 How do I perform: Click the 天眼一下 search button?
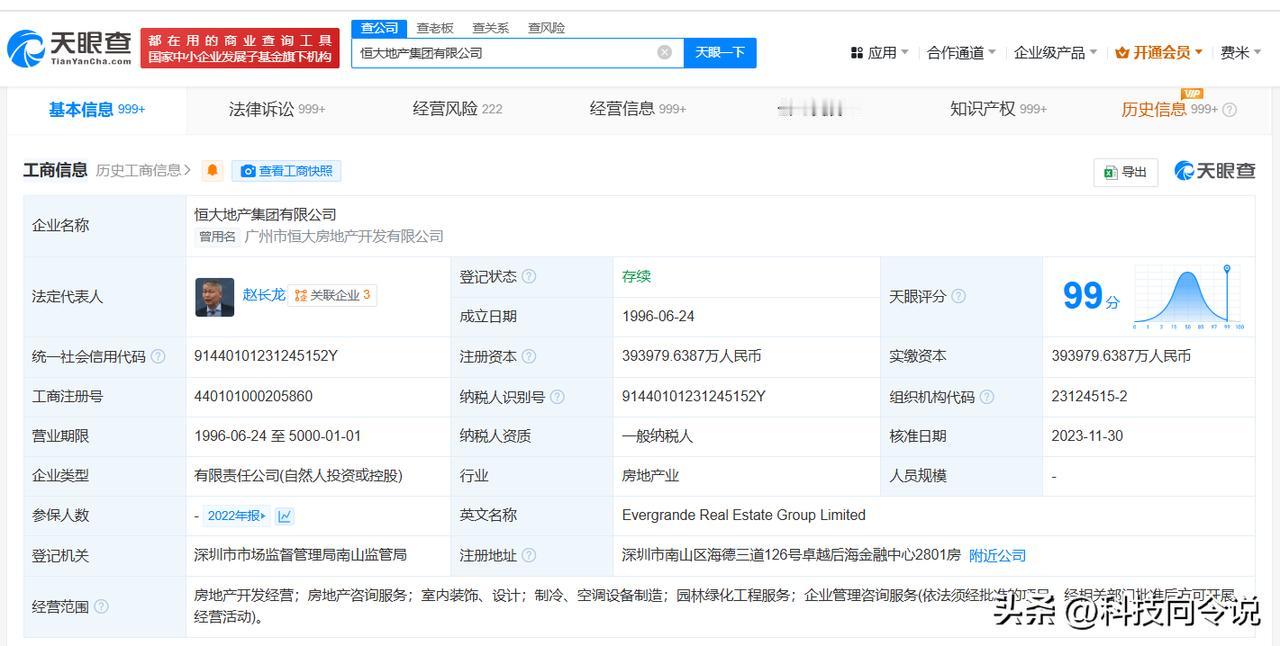click(720, 53)
